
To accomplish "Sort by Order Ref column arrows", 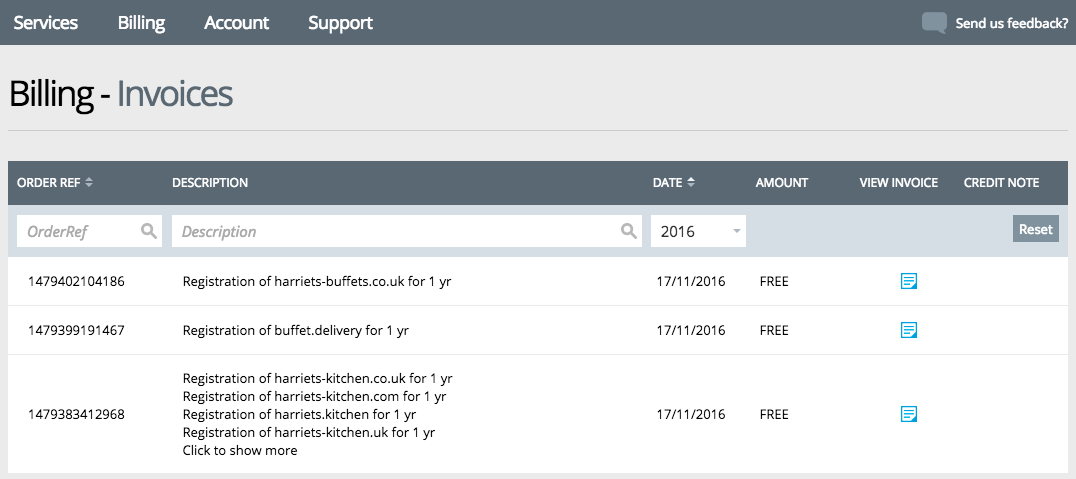I will [x=89, y=183].
